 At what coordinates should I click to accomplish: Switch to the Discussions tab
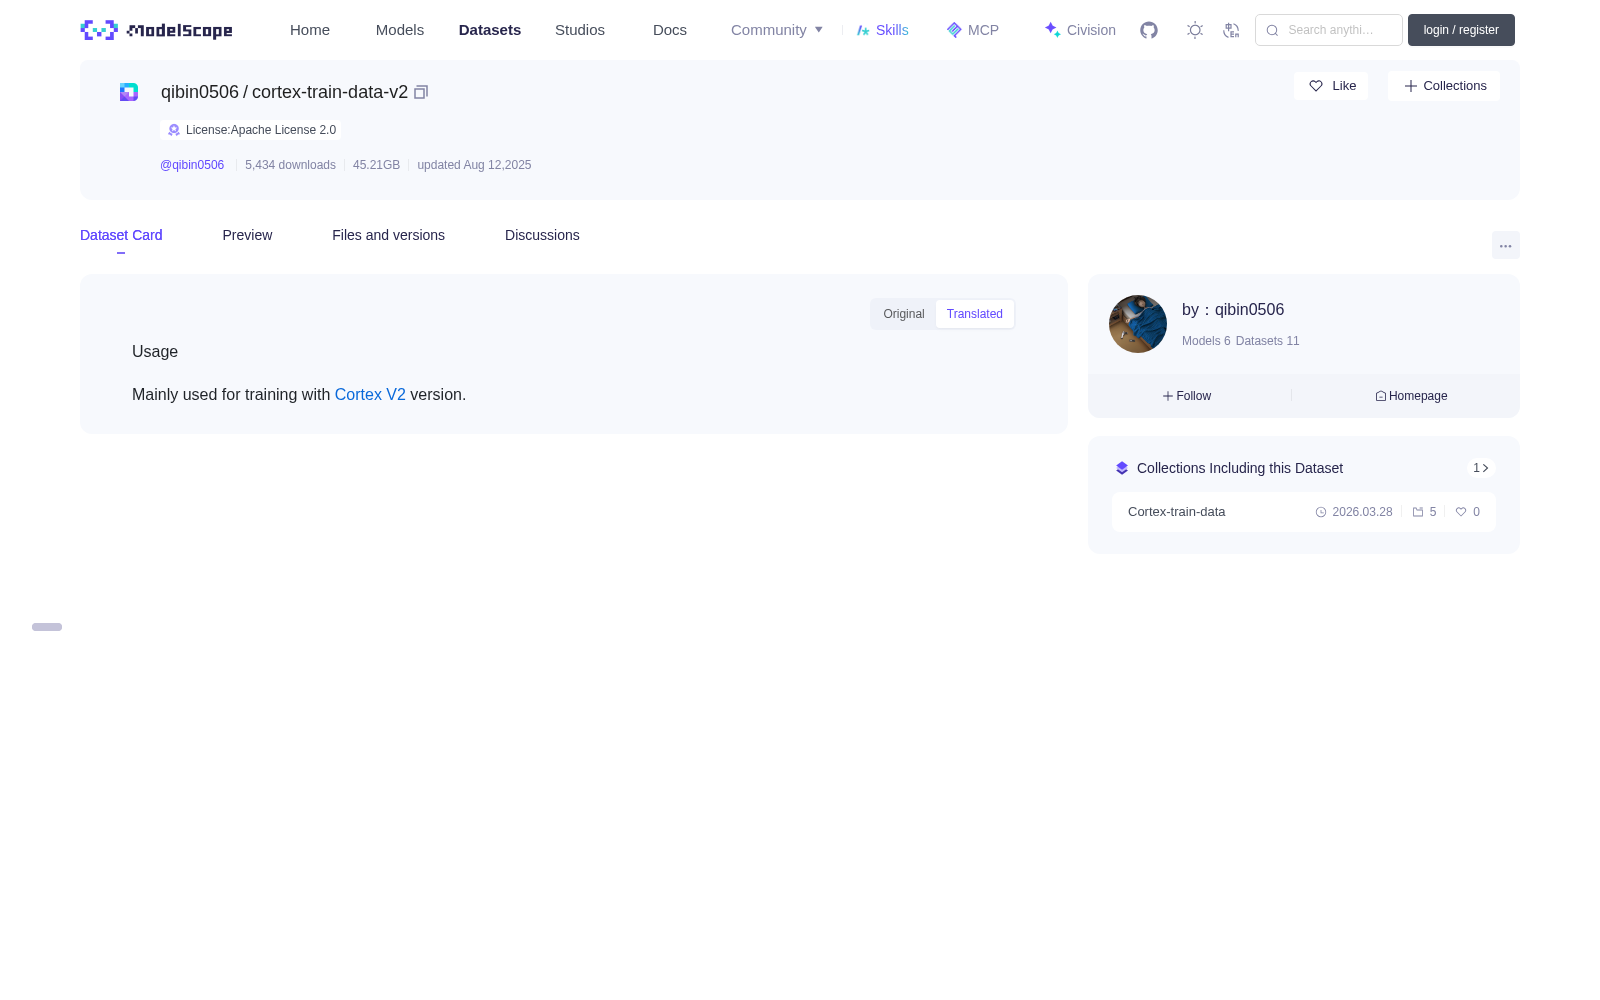(x=542, y=235)
